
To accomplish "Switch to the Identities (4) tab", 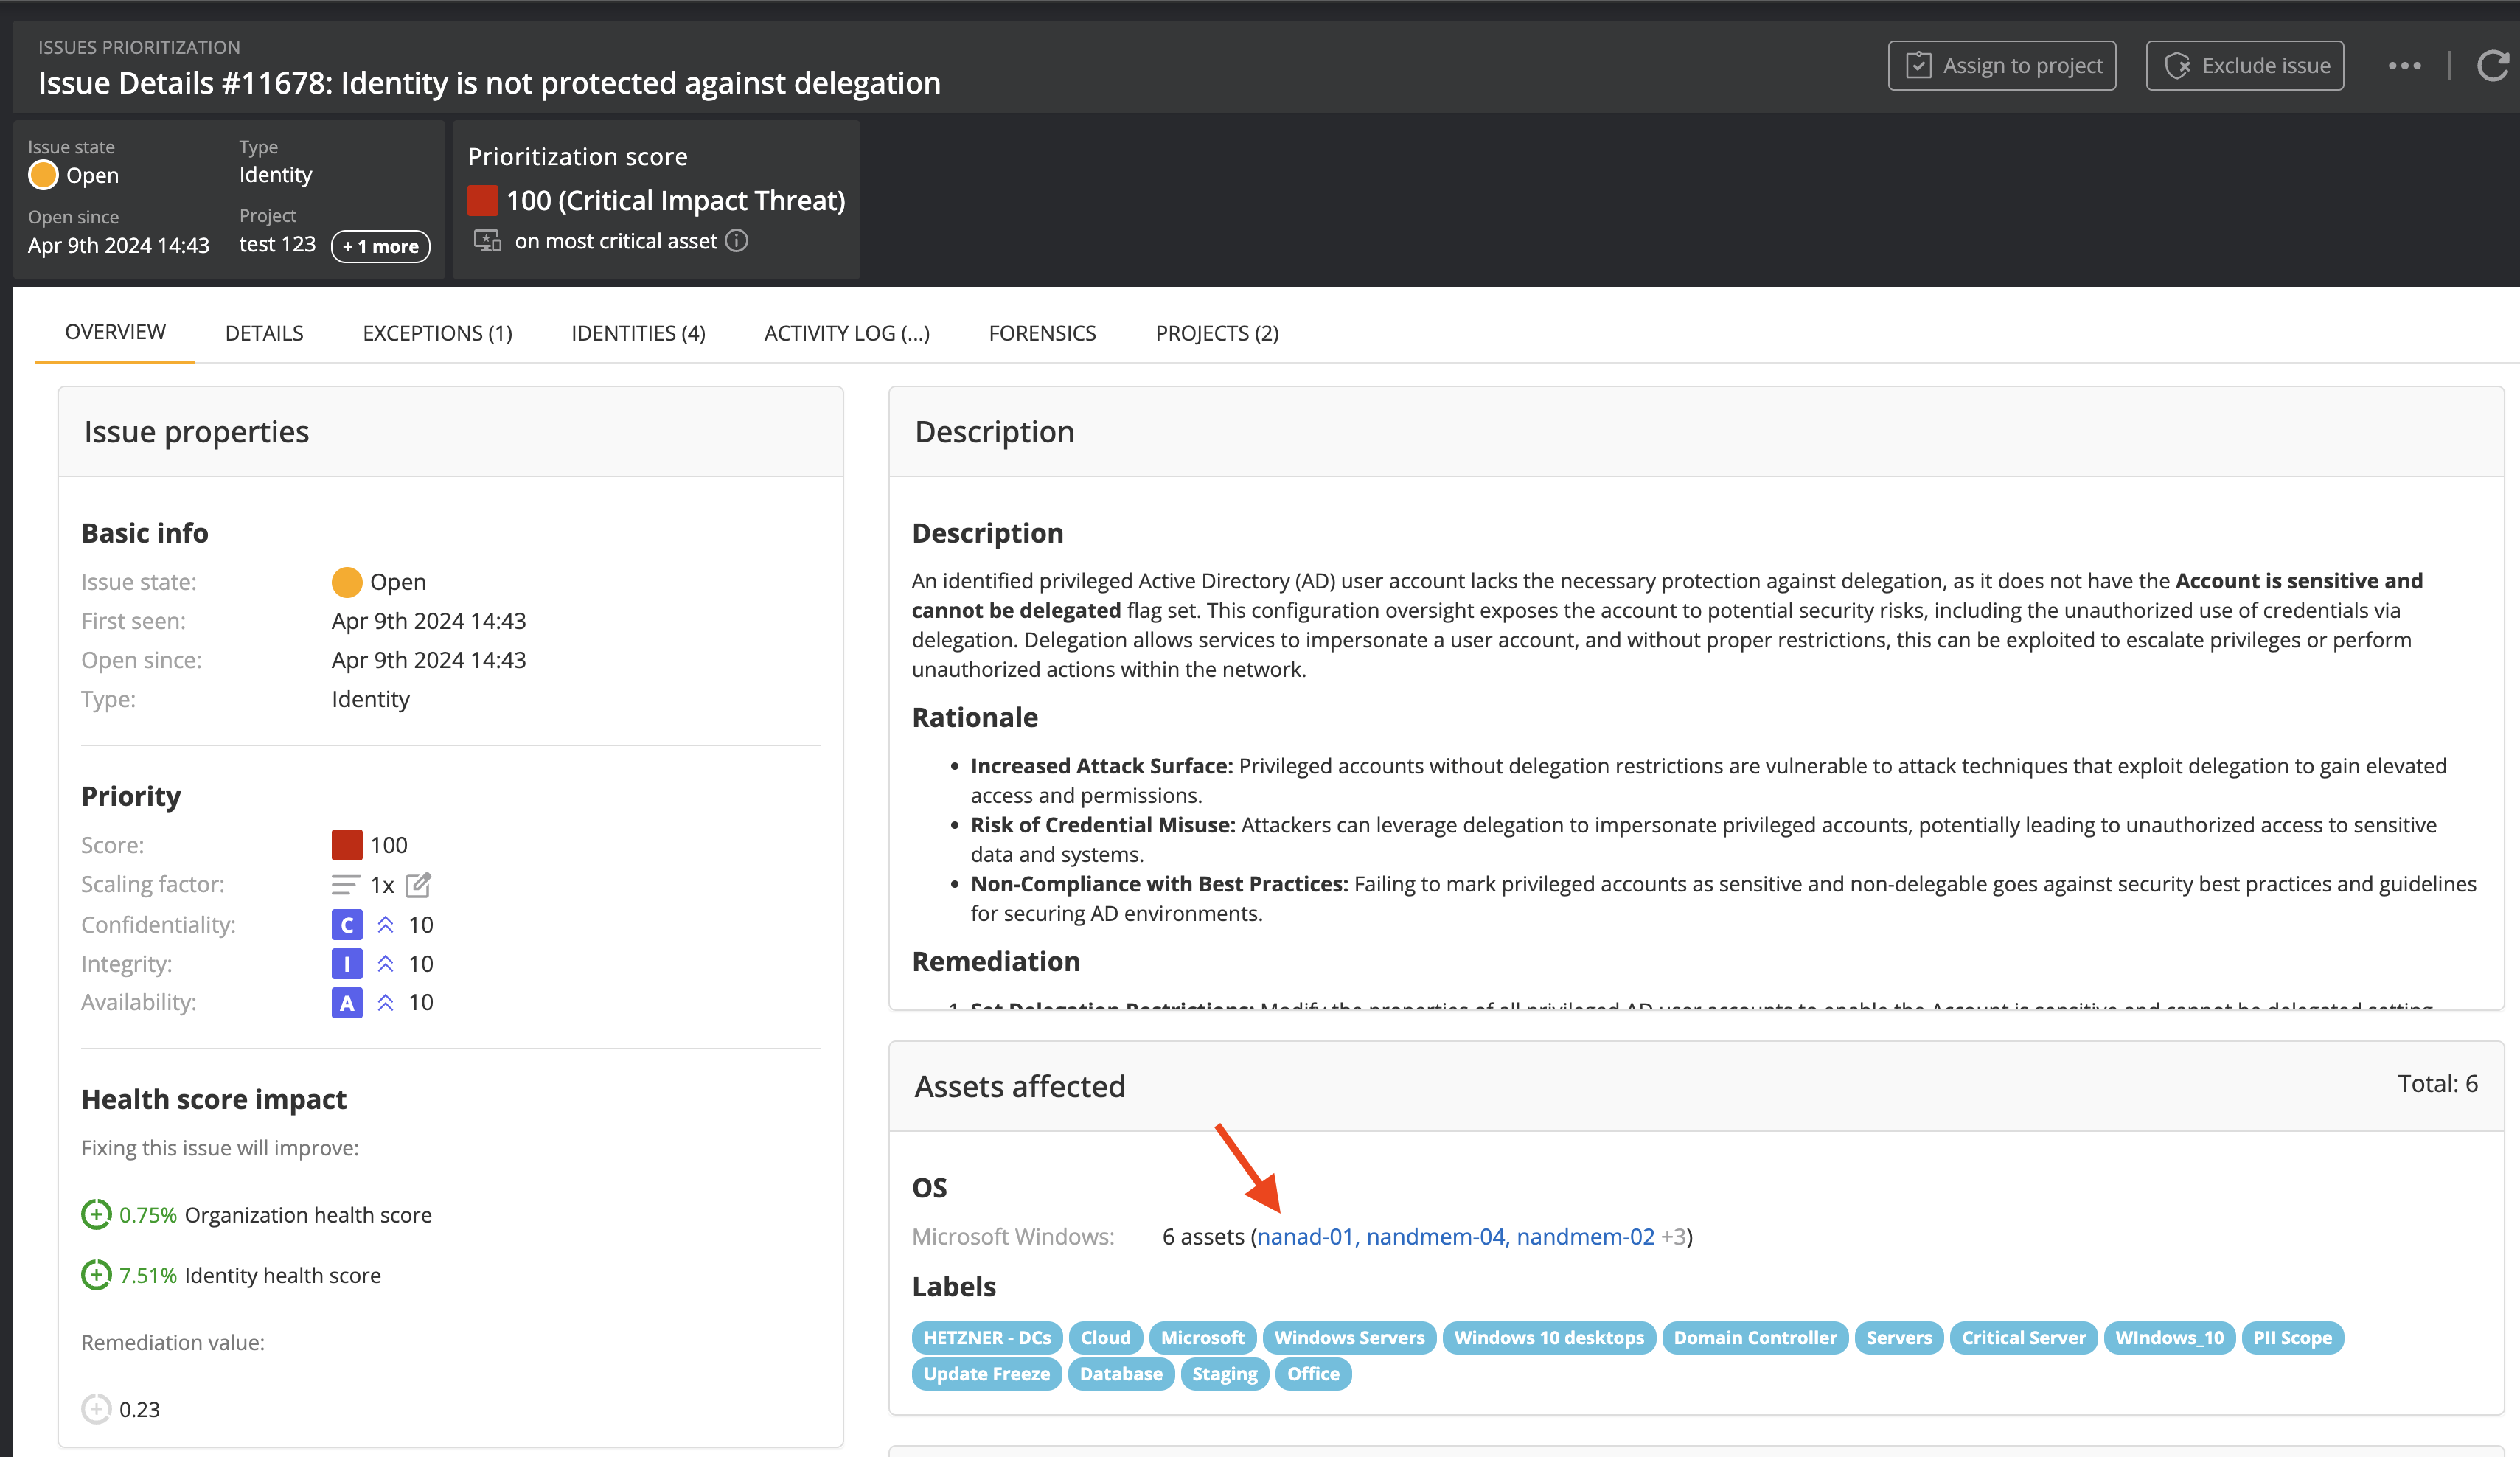I will (638, 333).
